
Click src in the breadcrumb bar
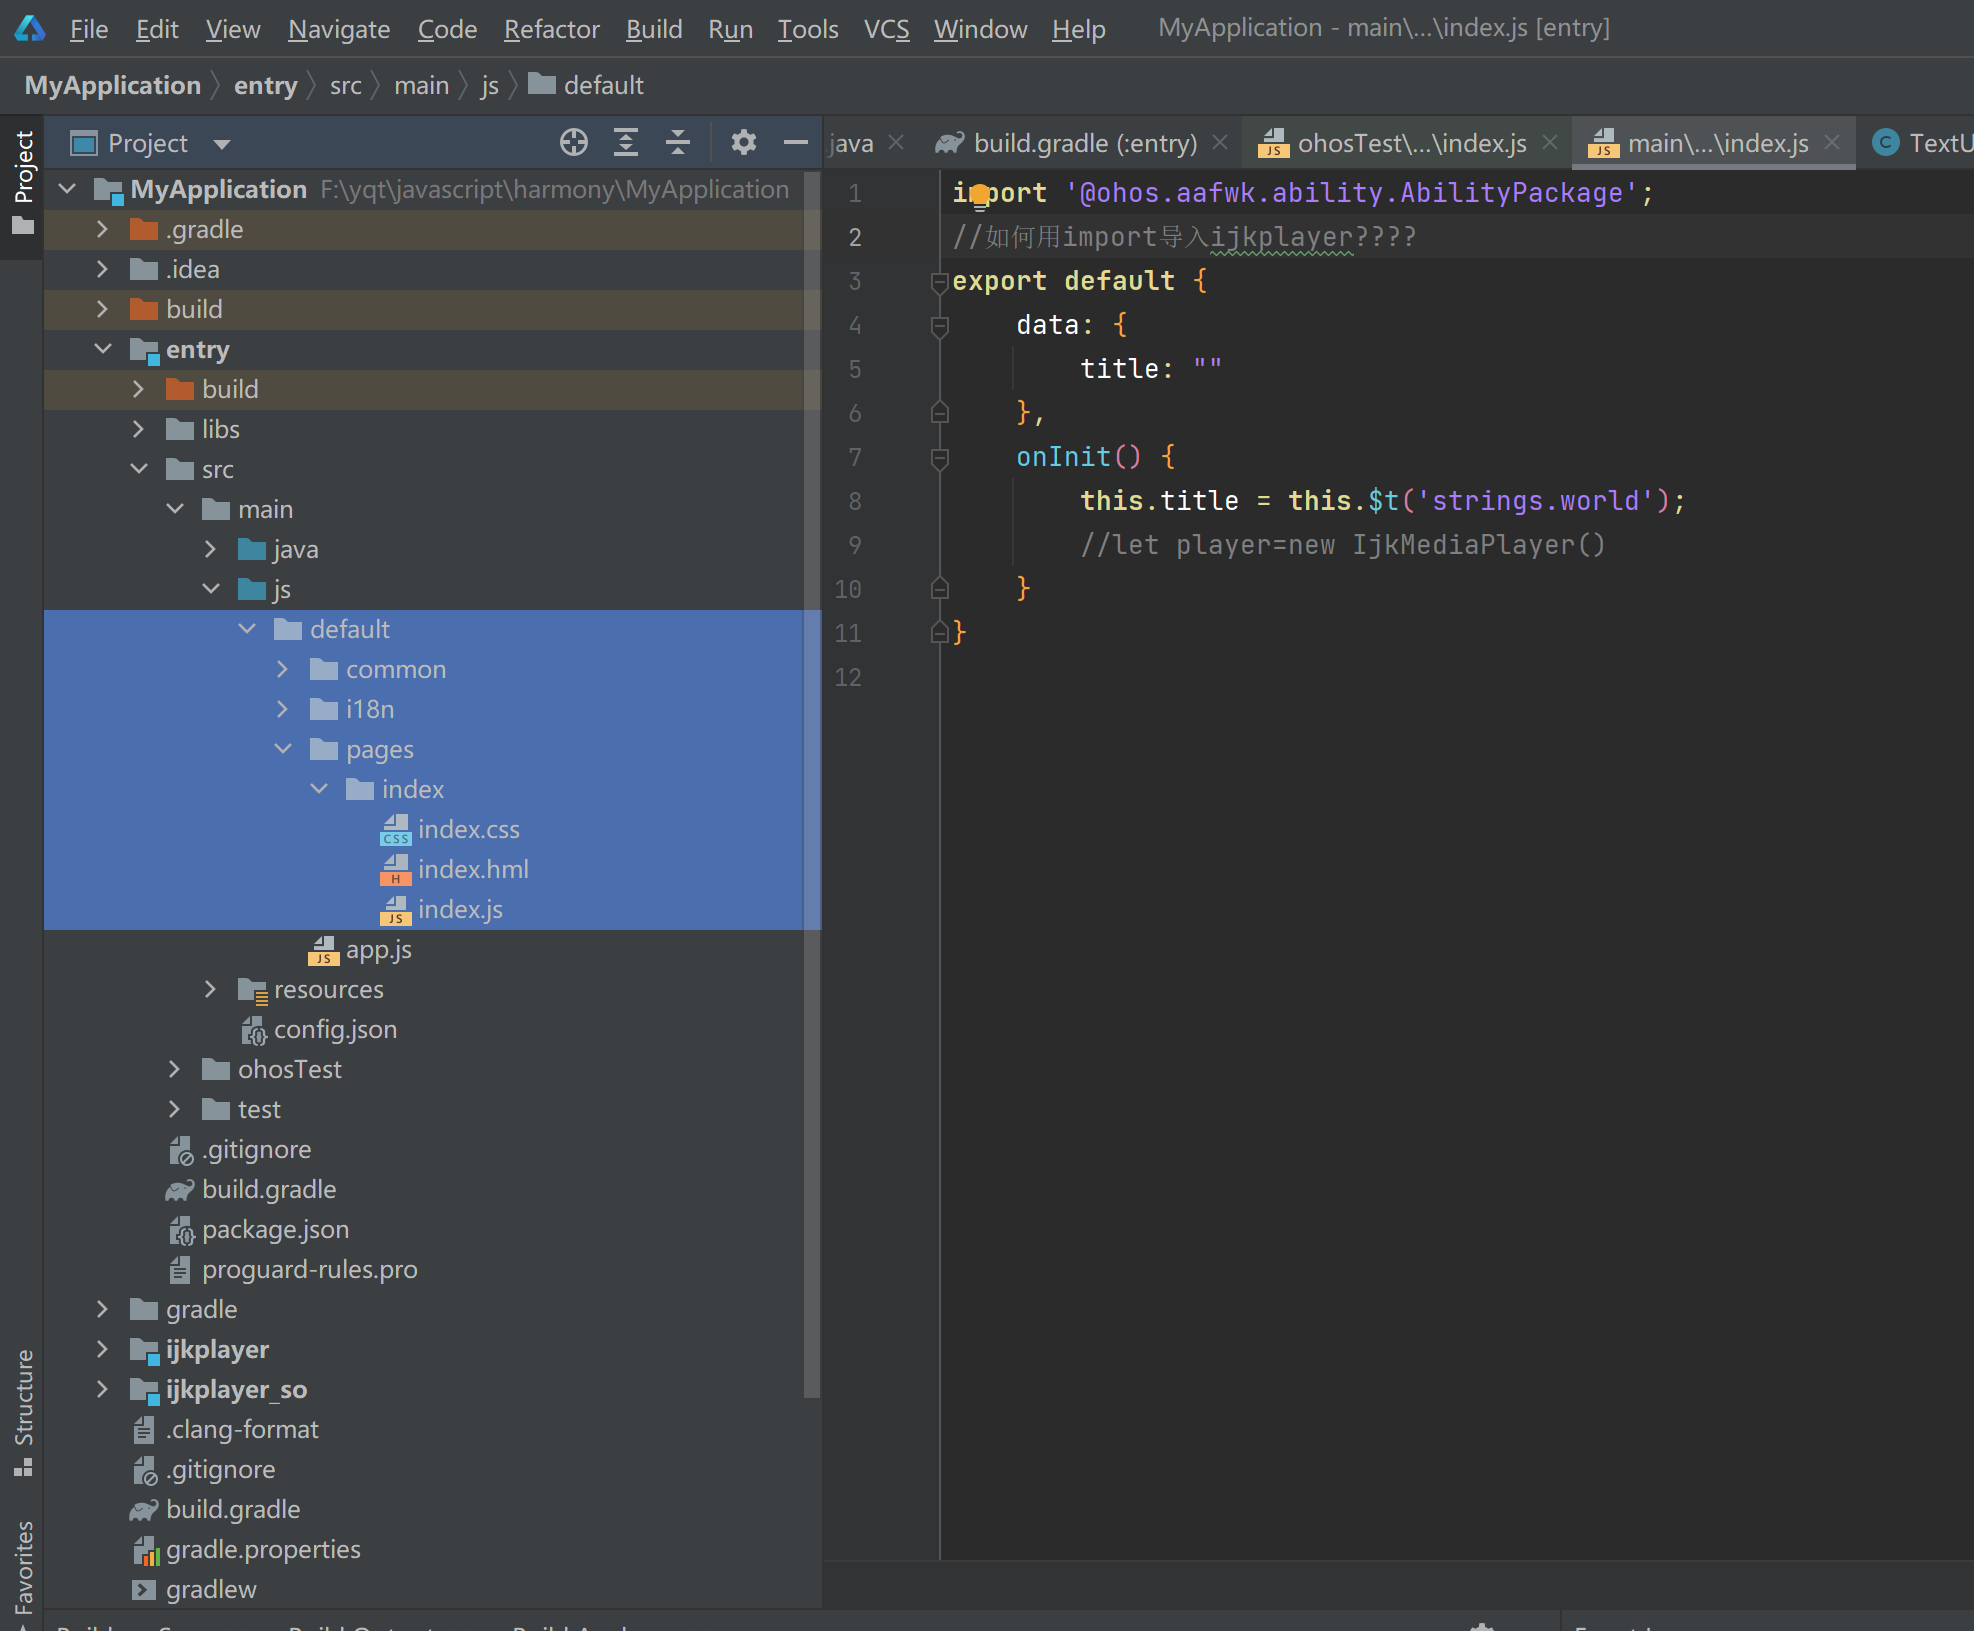click(346, 86)
